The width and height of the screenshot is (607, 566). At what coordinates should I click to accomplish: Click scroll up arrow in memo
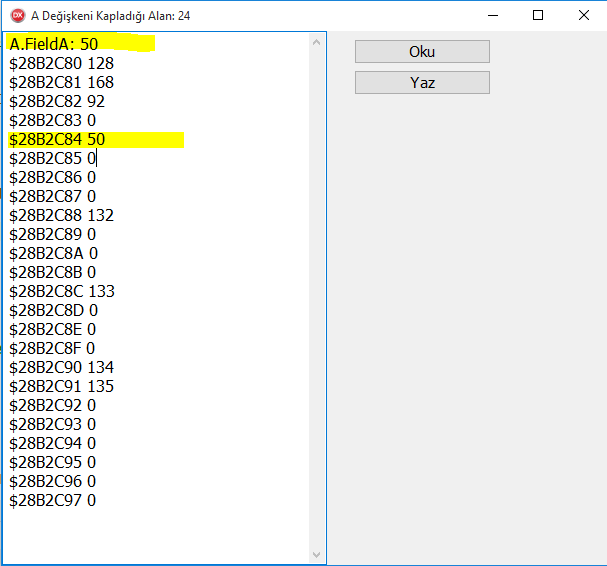click(318, 42)
